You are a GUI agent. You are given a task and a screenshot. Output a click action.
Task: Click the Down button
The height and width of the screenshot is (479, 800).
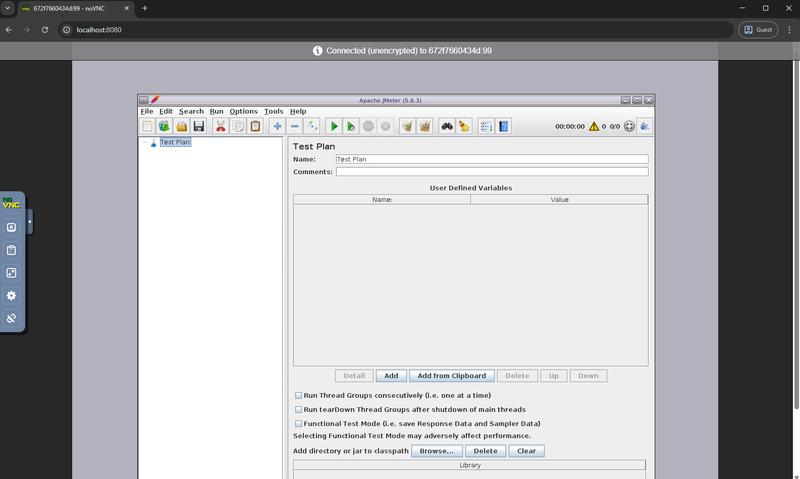pyautogui.click(x=588, y=376)
